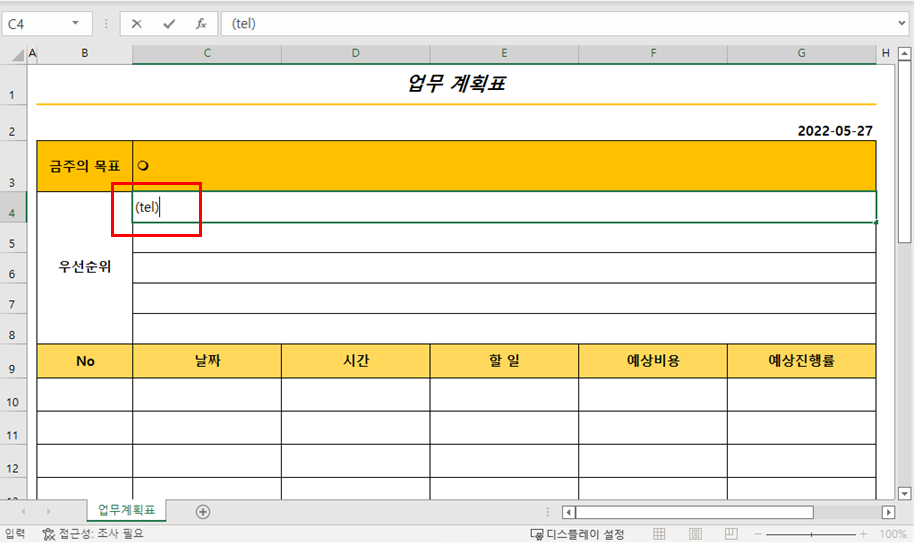
Task: Open the 업무계획표 sheet tab
Action: tap(126, 510)
